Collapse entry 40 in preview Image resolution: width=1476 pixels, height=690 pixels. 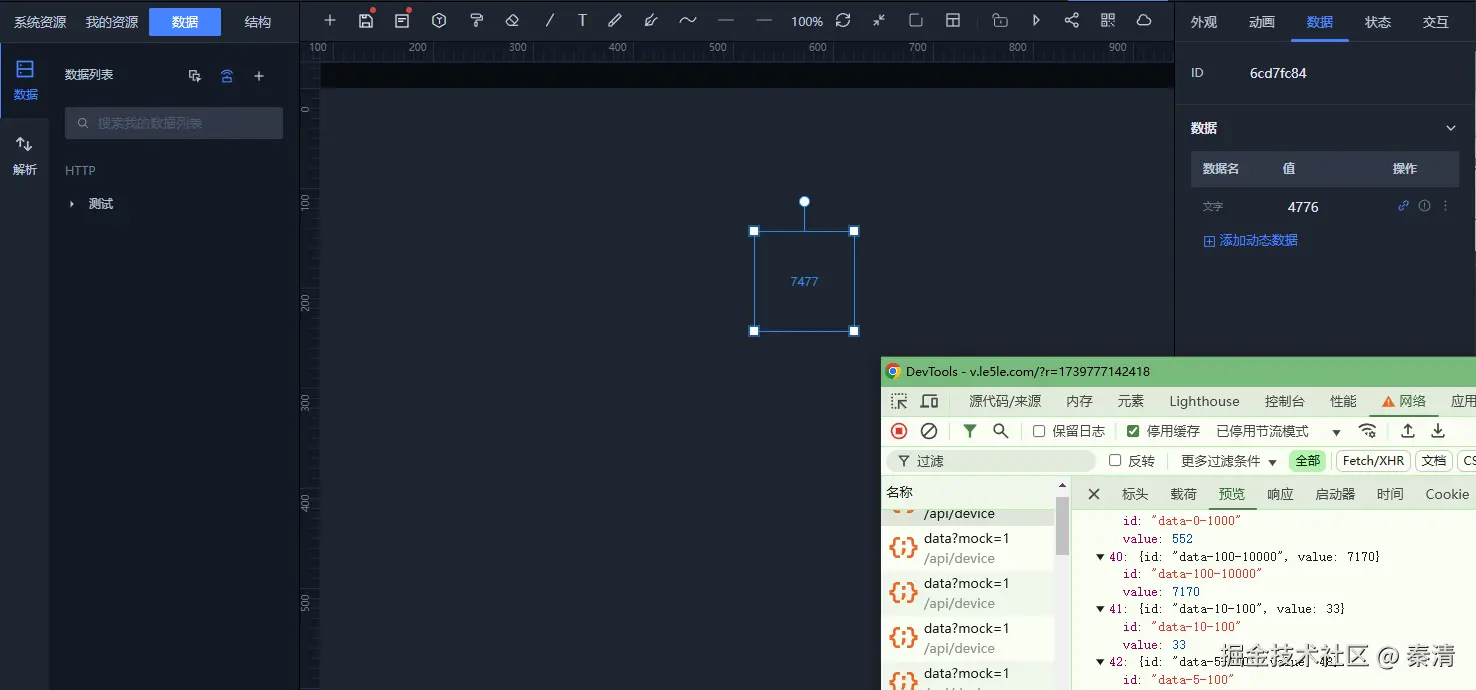1100,557
